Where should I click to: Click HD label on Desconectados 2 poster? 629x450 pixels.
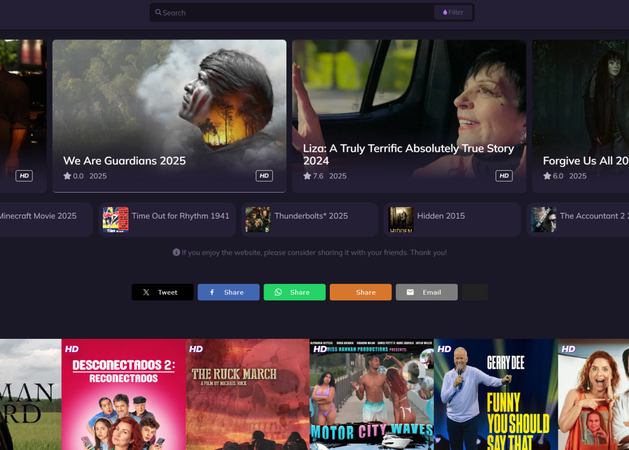click(72, 349)
